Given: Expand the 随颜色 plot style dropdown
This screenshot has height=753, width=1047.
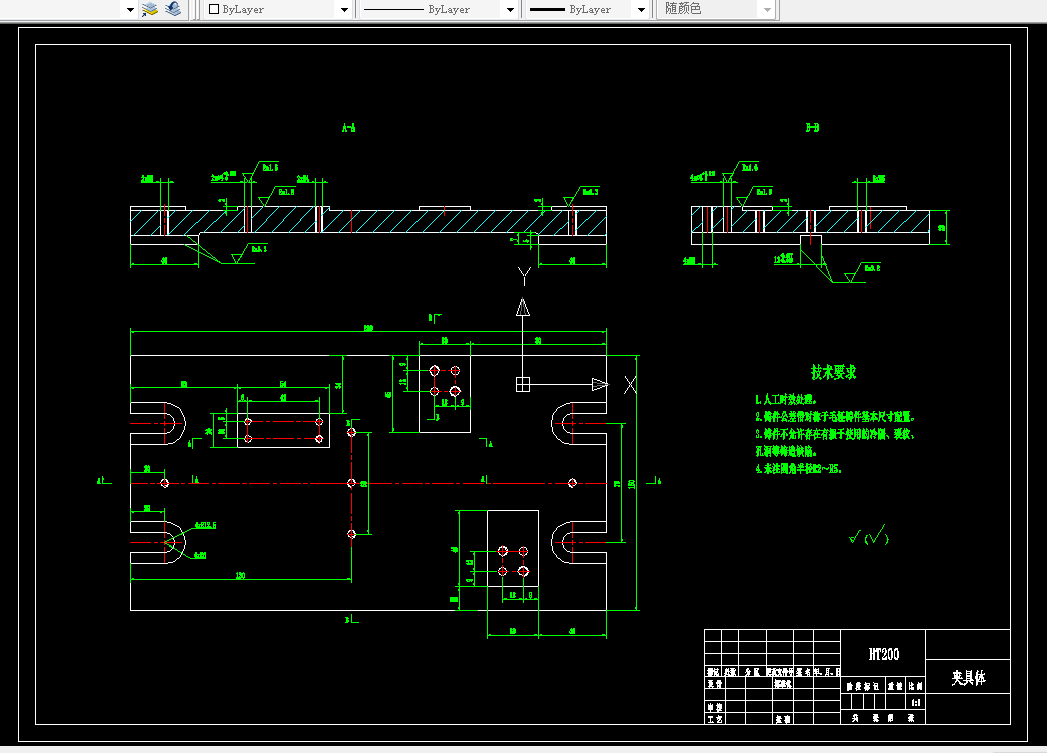Looking at the screenshot, I should 767,9.
